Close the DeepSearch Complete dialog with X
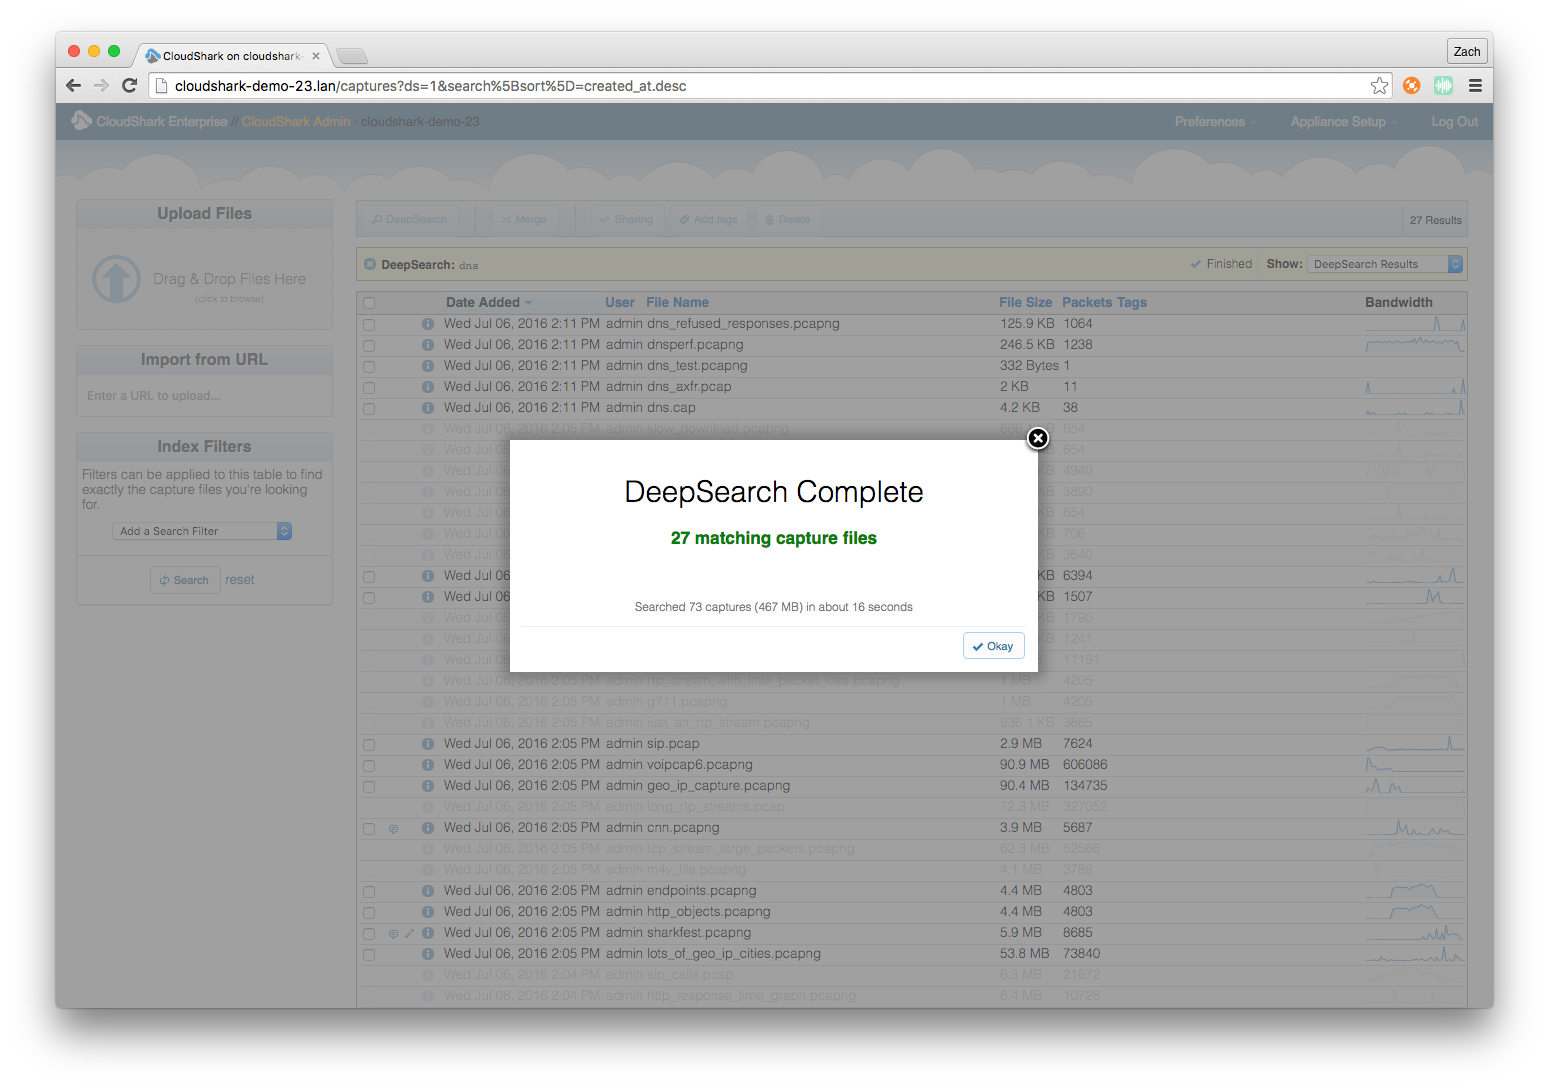The height and width of the screenshot is (1088, 1549). click(1038, 438)
